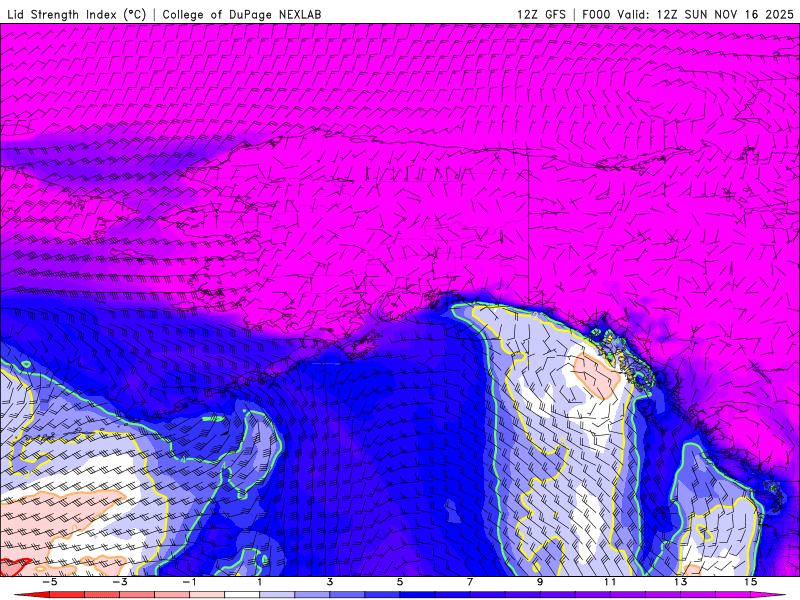The height and width of the screenshot is (600, 800).
Task: Click the 3 value on the color scale
Action: pos(330,582)
